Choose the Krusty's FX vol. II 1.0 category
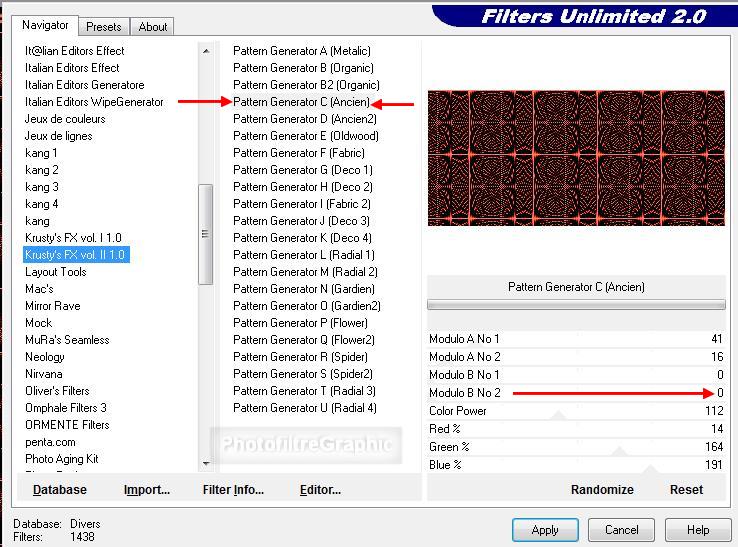The height and width of the screenshot is (547, 738). coord(75,255)
